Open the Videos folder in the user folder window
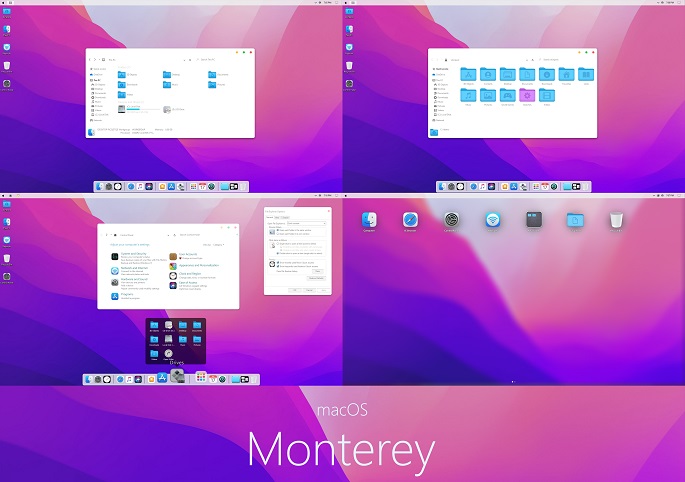This screenshot has height=482, width=685. click(547, 95)
